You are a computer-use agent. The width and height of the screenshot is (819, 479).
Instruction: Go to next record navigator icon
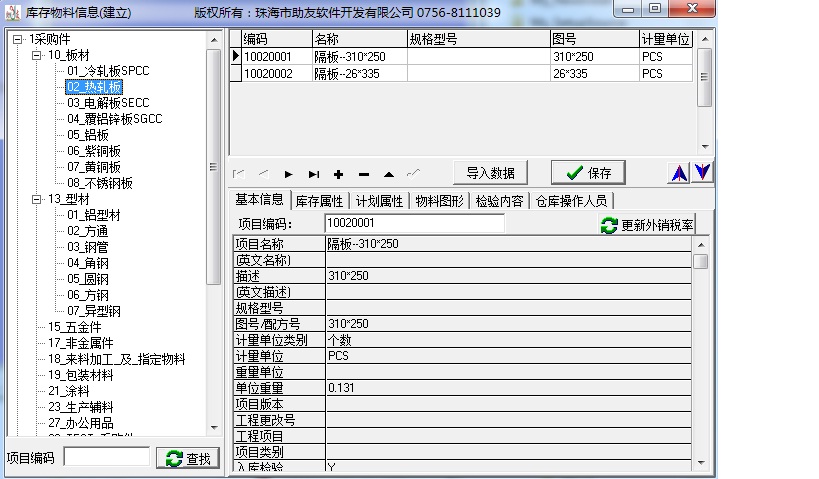289,174
